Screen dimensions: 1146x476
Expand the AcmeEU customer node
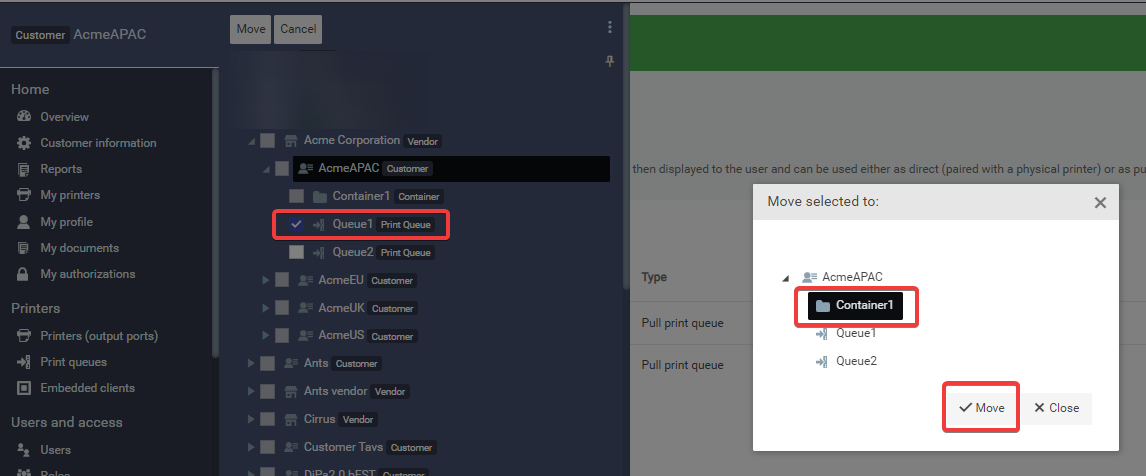pyautogui.click(x=265, y=280)
